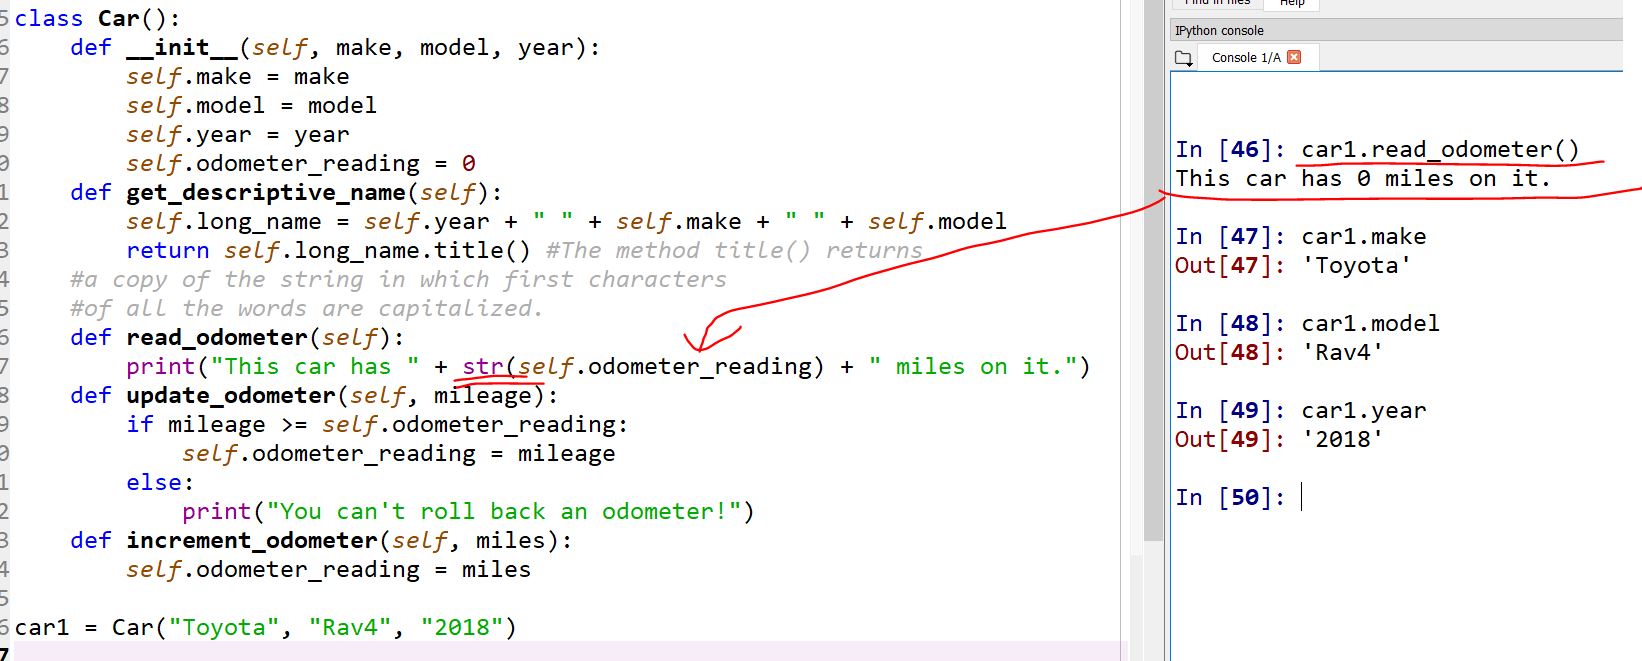This screenshot has width=1642, height=661.
Task: Switch to the Find in files tab
Action: pyautogui.click(x=1217, y=3)
